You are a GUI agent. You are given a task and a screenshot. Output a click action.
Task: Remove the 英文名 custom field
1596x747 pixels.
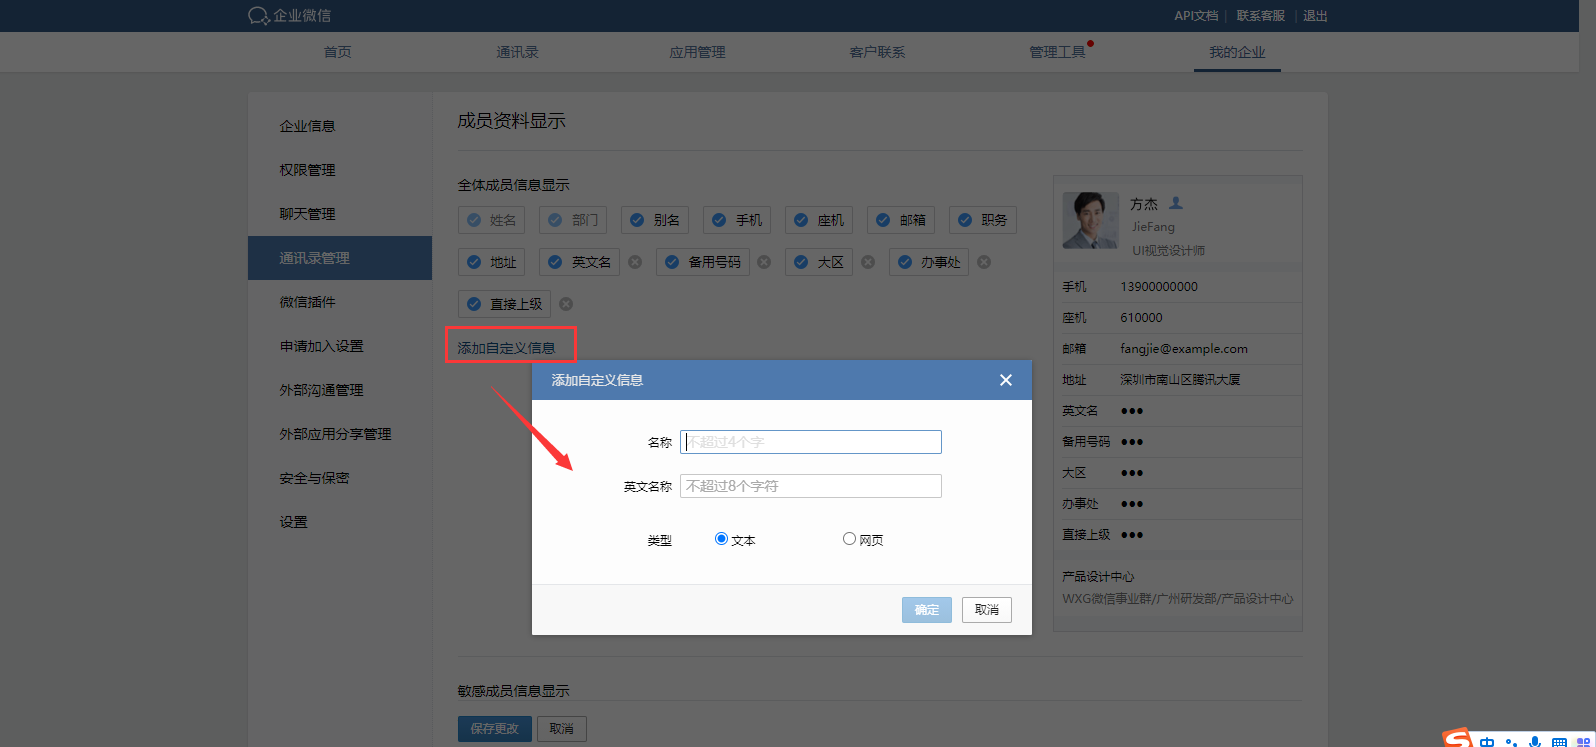coord(635,262)
